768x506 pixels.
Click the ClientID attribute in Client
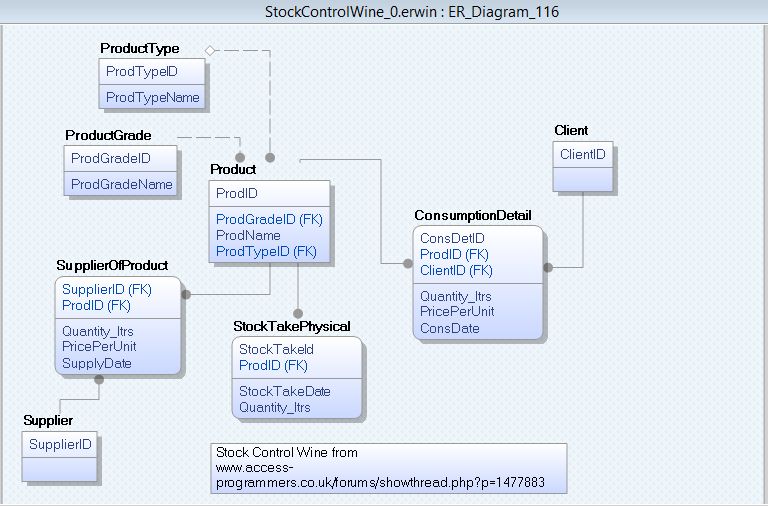583,154
